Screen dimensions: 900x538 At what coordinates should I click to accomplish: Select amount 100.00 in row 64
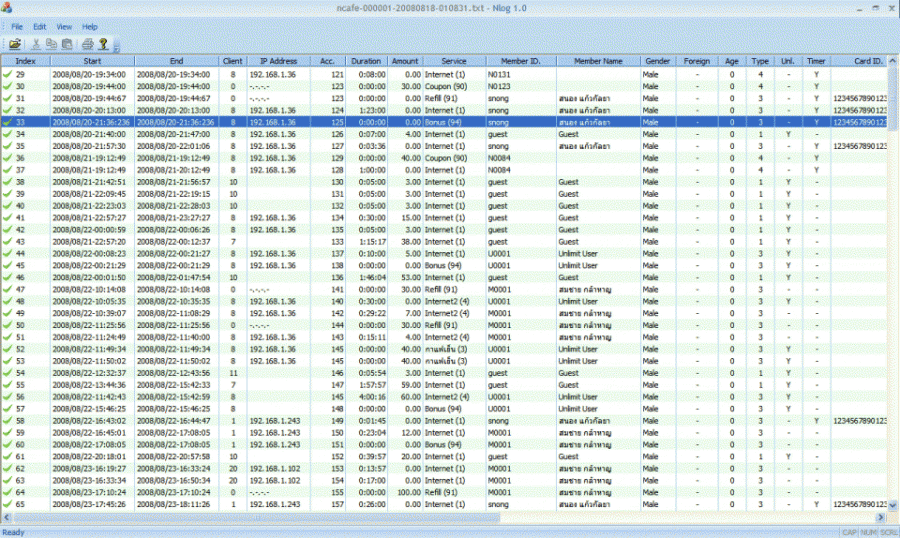(x=409, y=492)
